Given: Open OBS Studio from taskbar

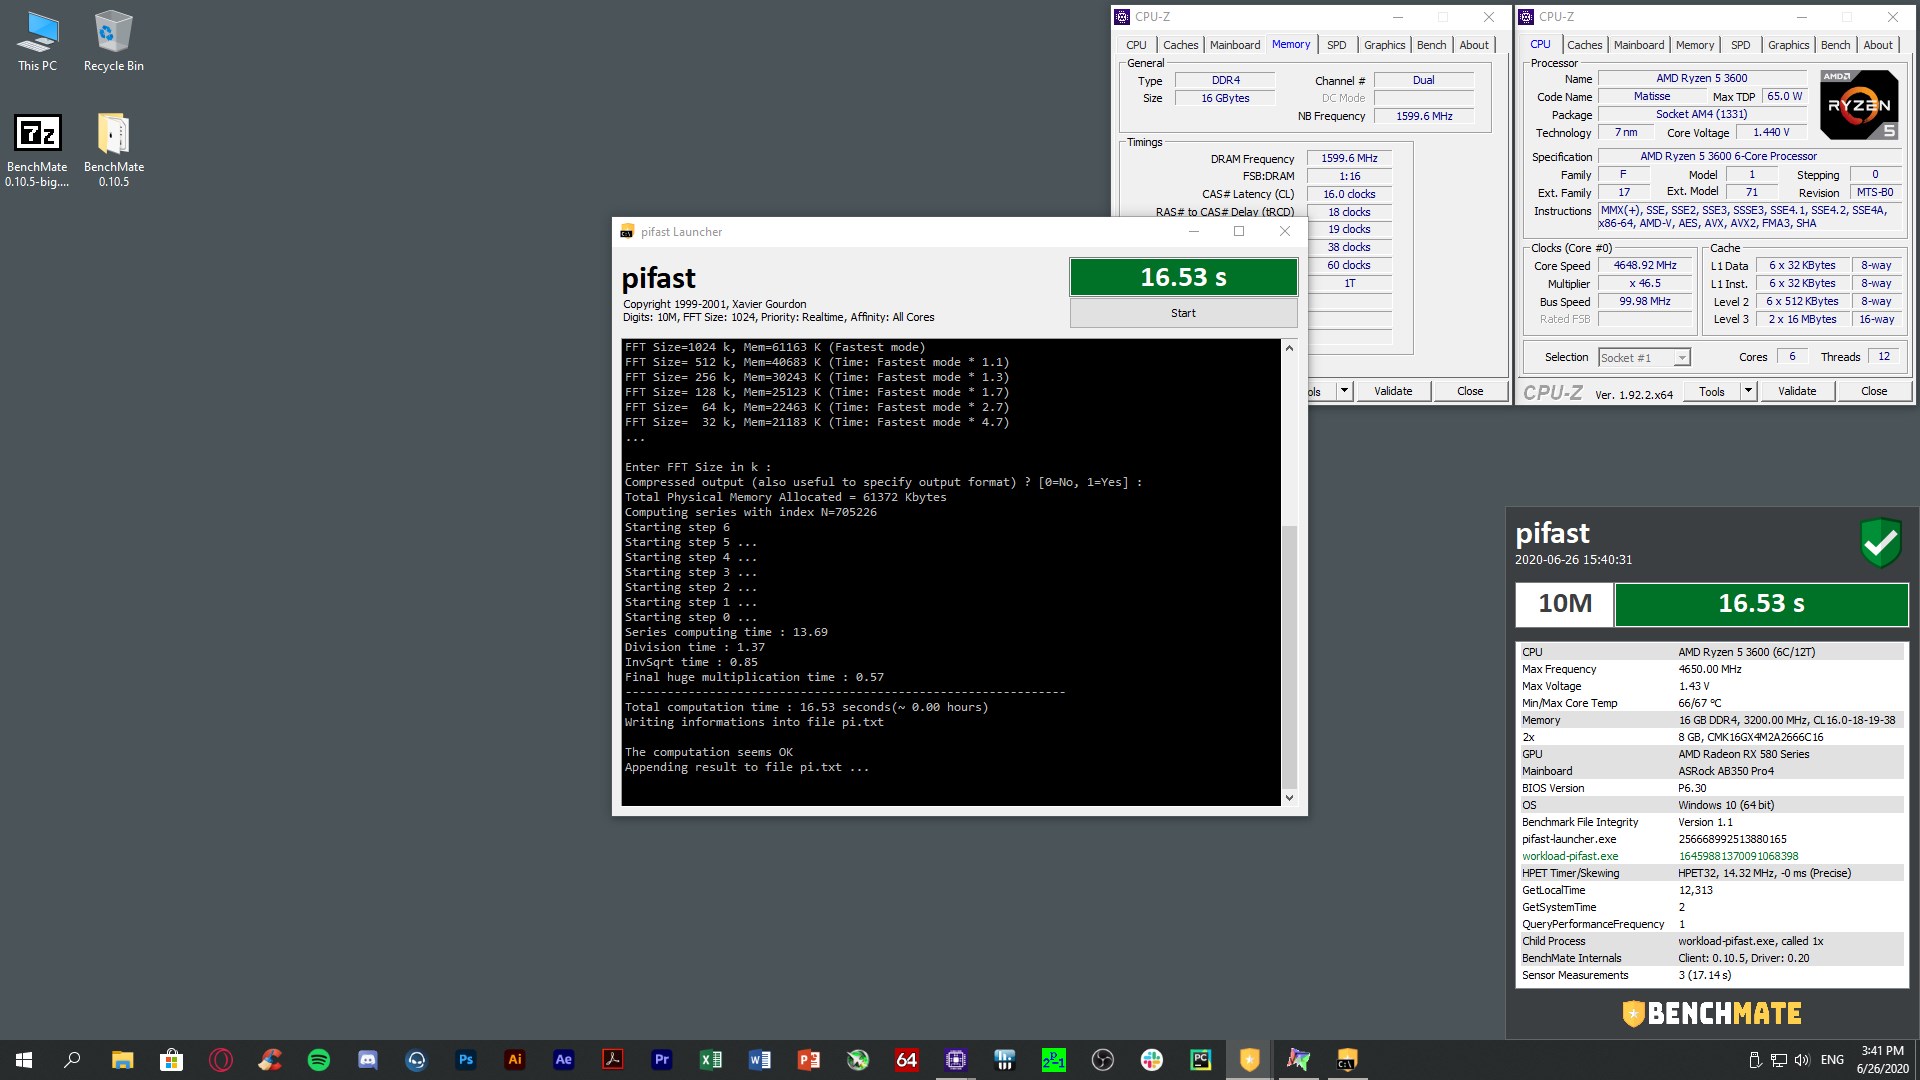Looking at the screenshot, I should coord(1102,1060).
